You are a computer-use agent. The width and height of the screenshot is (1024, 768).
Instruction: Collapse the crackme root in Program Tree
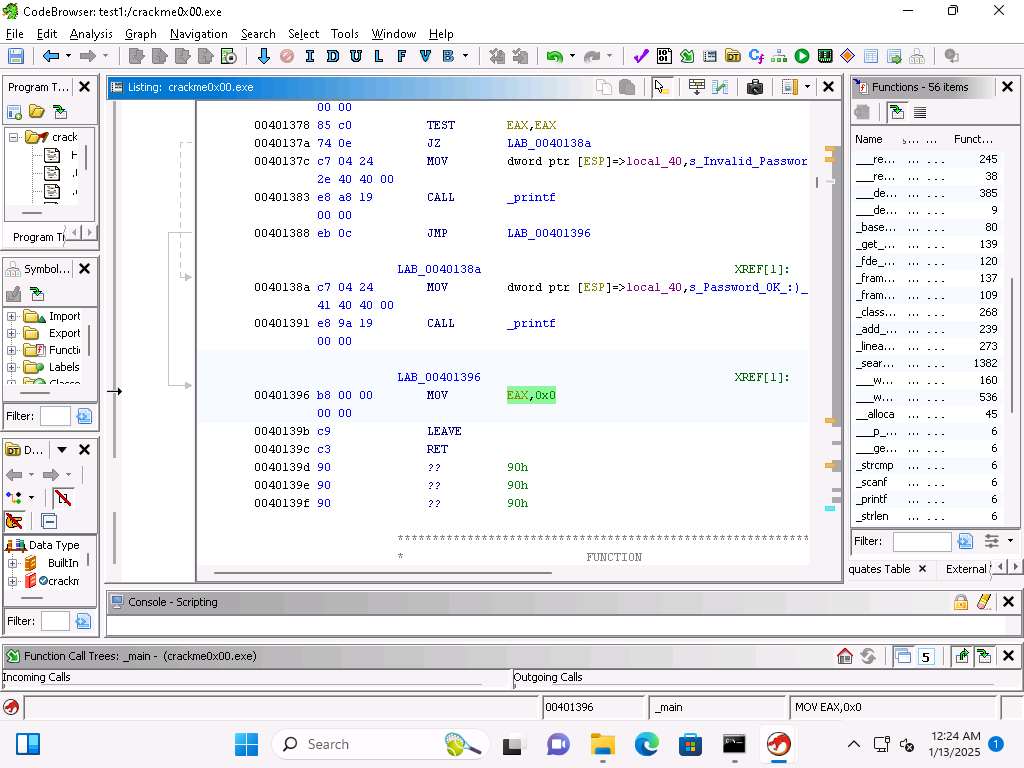(14, 137)
